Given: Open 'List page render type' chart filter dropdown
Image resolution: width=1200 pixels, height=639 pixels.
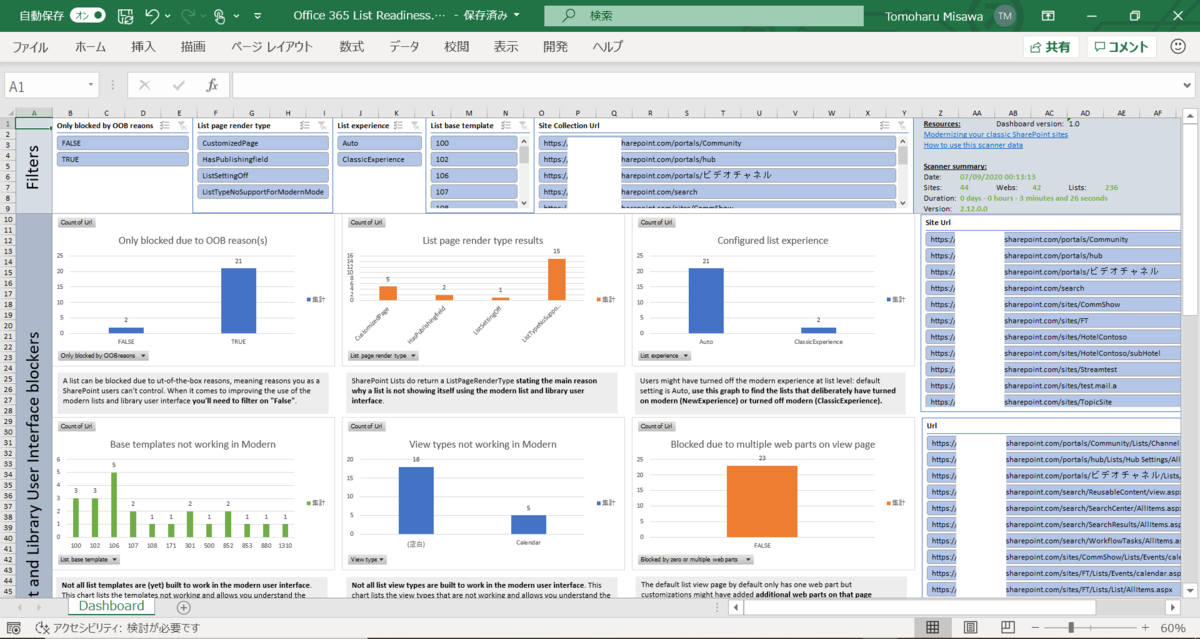Looking at the screenshot, I should 383,355.
